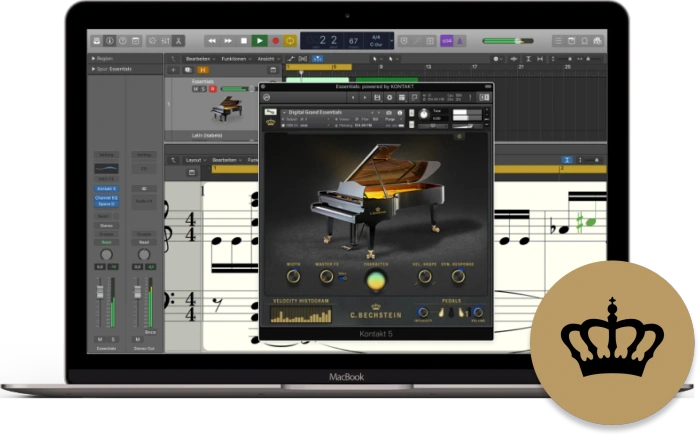Click the Duplicate Track button
This screenshot has height=436, width=700.
(x=188, y=70)
